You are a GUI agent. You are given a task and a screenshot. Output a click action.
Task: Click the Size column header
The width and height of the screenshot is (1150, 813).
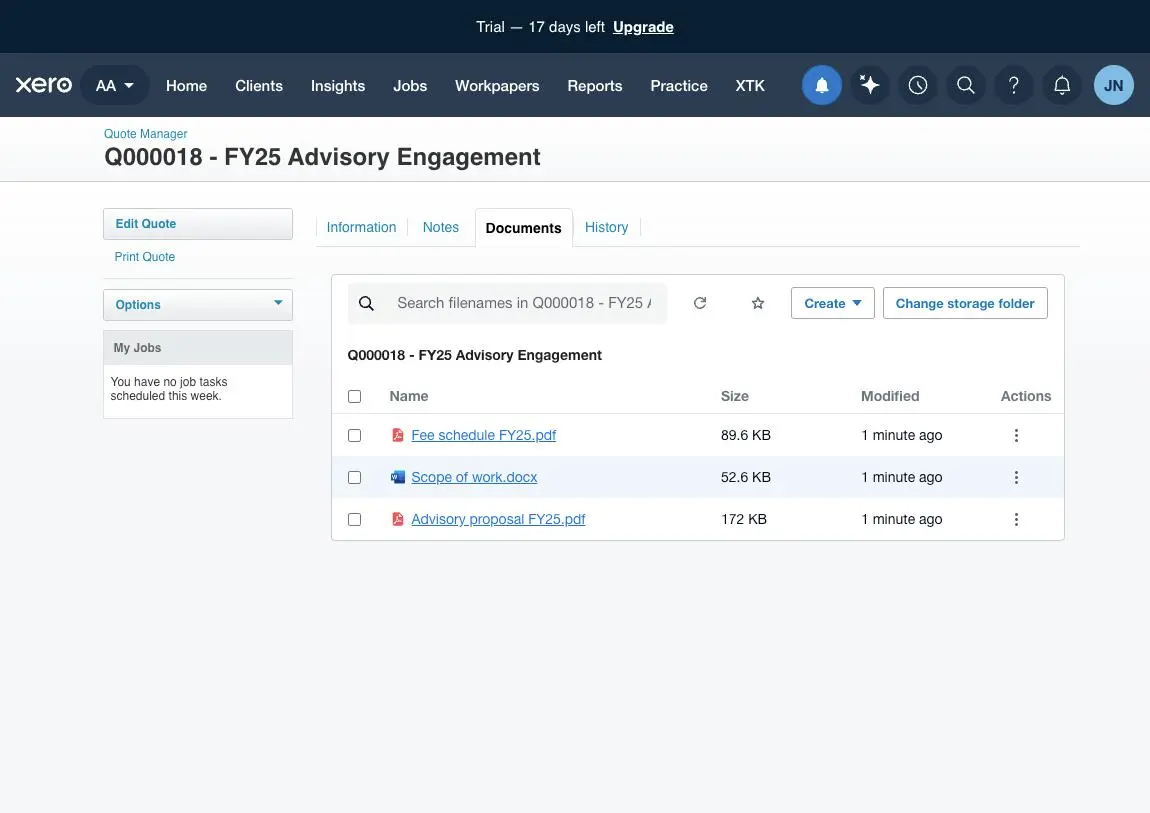[x=734, y=397]
